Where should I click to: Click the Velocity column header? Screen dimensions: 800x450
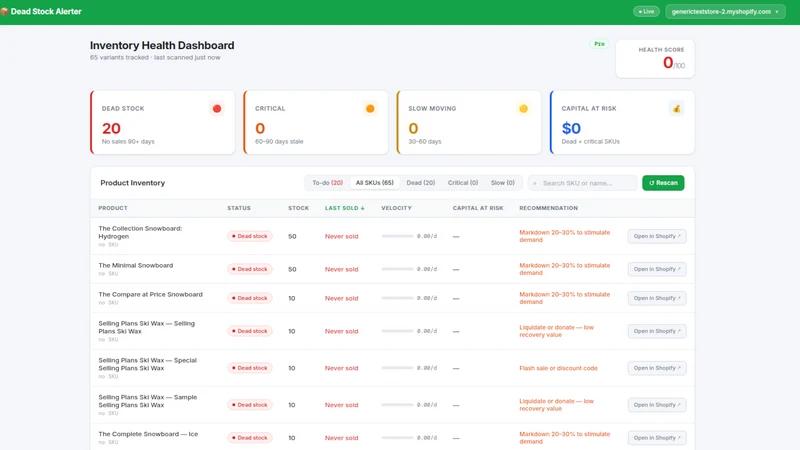(x=396, y=208)
